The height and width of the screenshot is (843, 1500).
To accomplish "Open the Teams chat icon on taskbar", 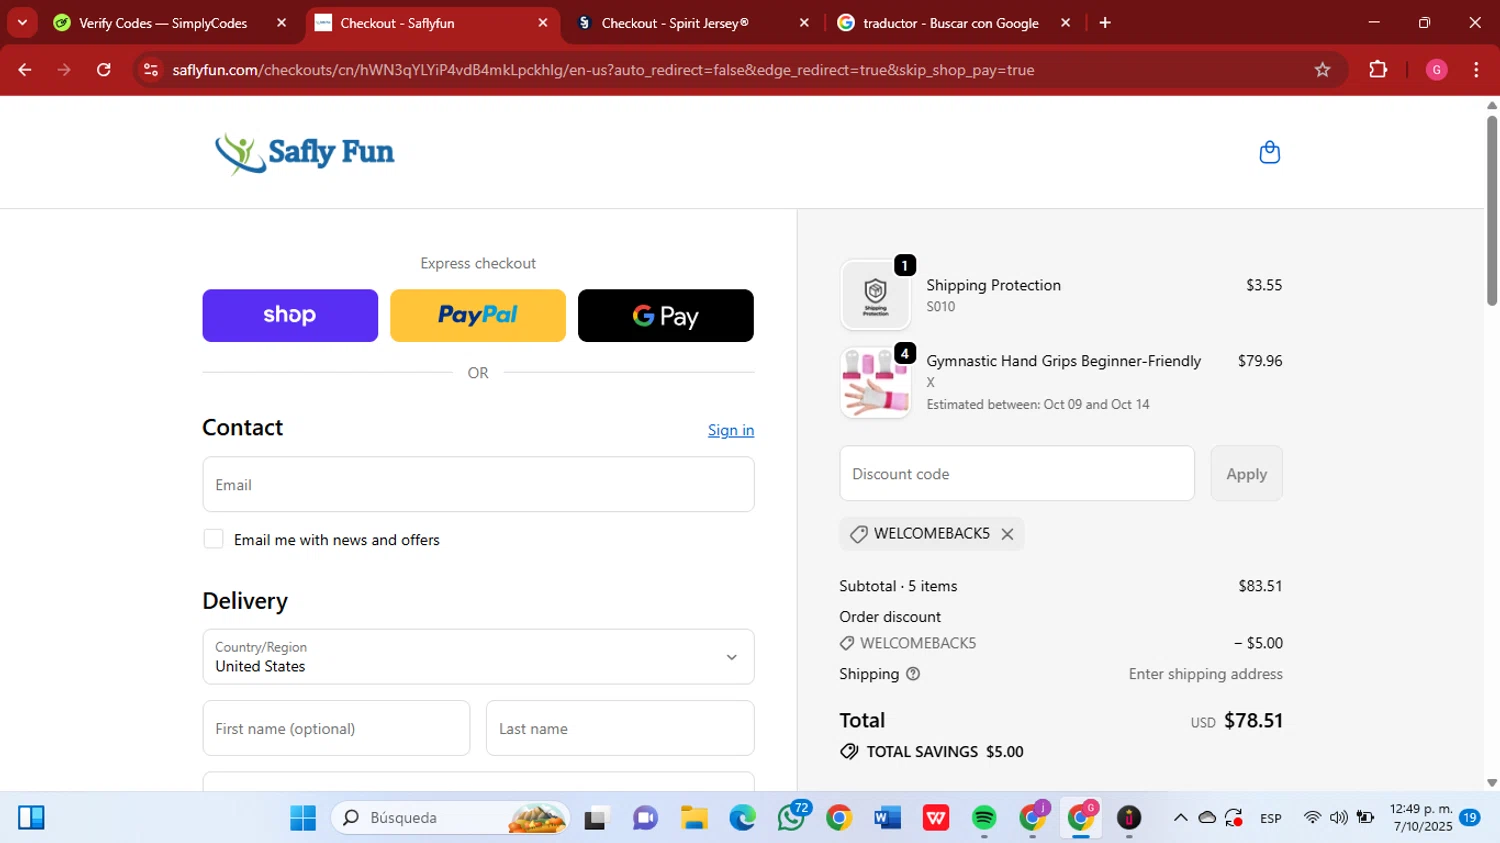I will [645, 818].
